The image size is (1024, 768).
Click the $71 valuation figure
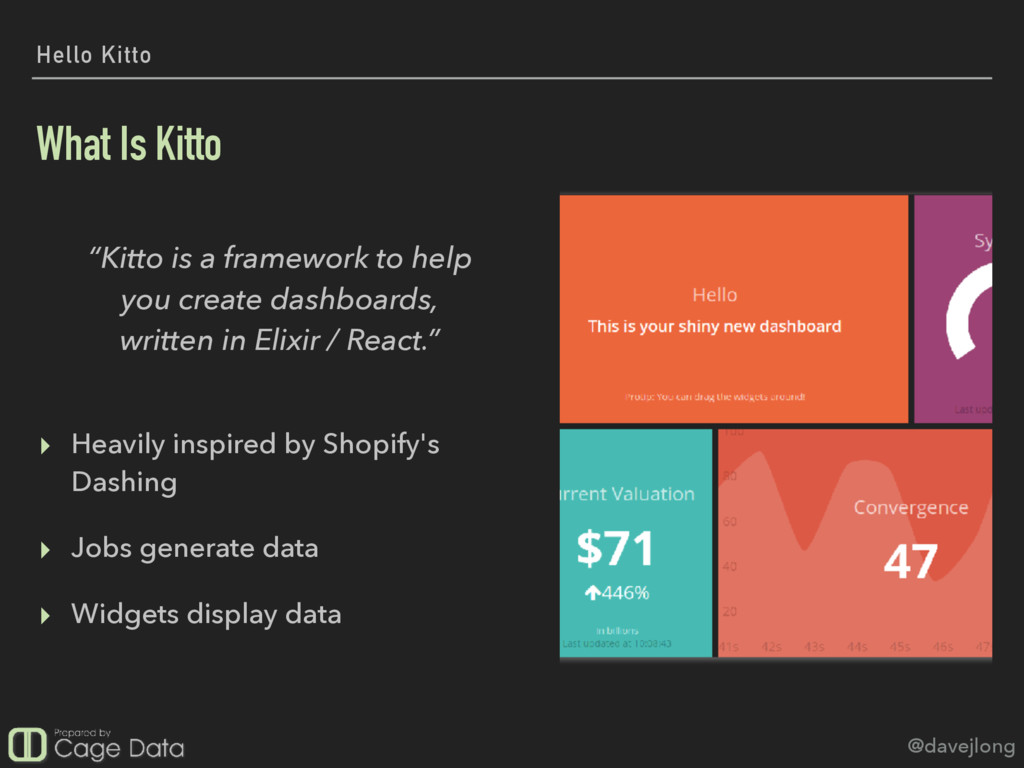(615, 548)
